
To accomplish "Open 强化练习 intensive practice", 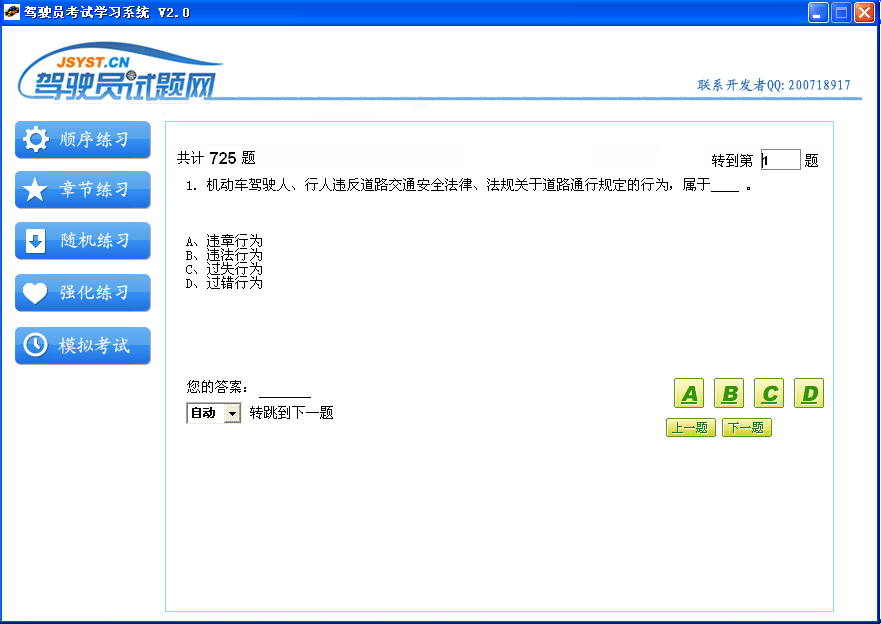I will tap(83, 293).
